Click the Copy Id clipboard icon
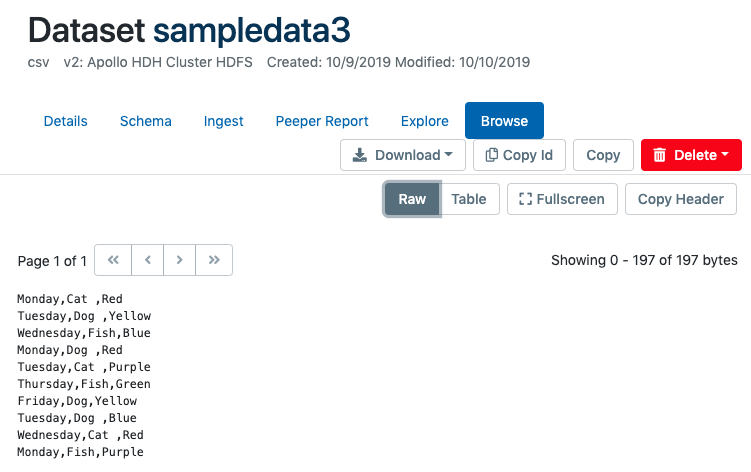The height and width of the screenshot is (472, 751). coord(491,155)
